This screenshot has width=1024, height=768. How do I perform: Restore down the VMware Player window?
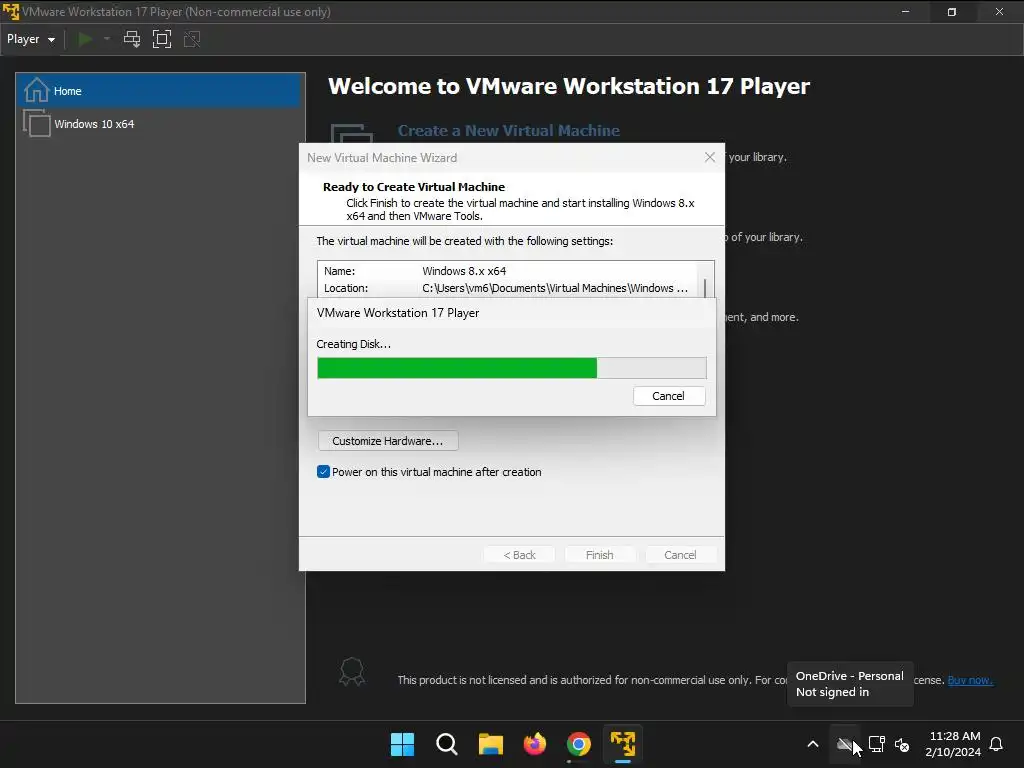952,12
